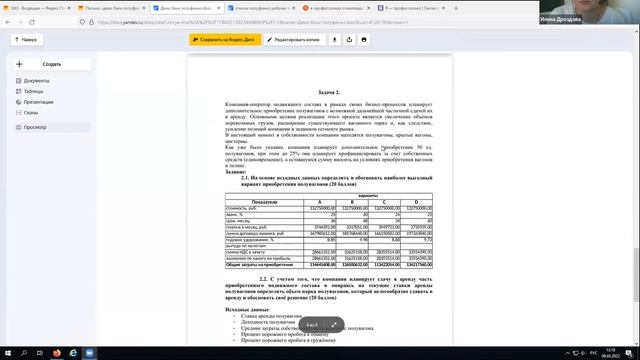Click the 'Наверх' button
Screen dimensions: 640x360
point(27,40)
